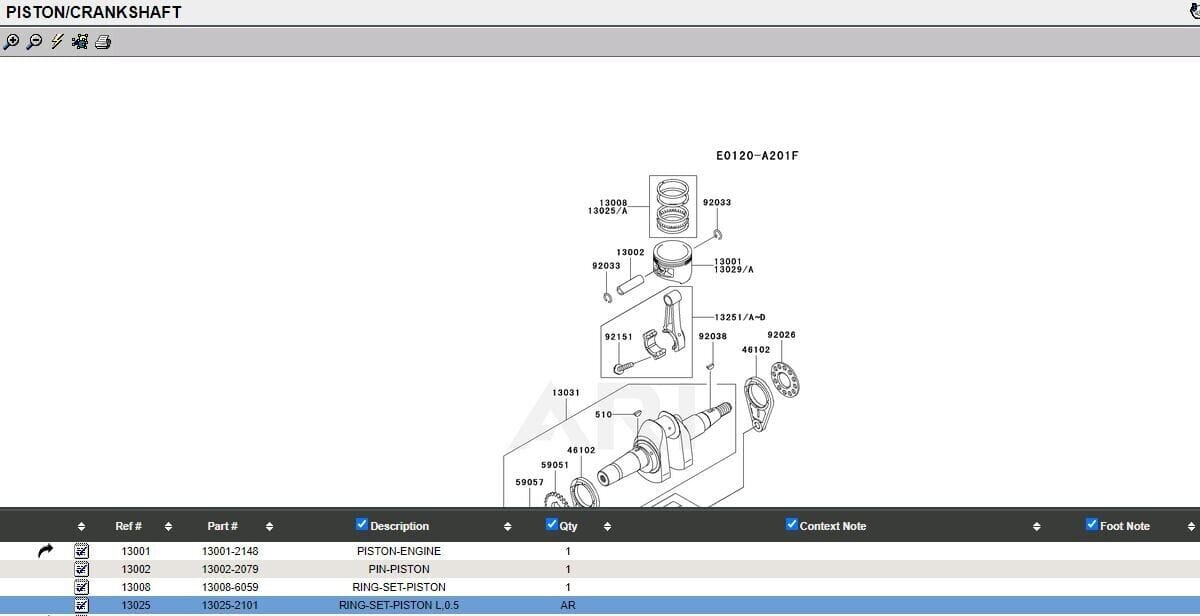Screen dimensions: 1200x616
Task: Click part number 13002-2079
Action: tap(230, 569)
